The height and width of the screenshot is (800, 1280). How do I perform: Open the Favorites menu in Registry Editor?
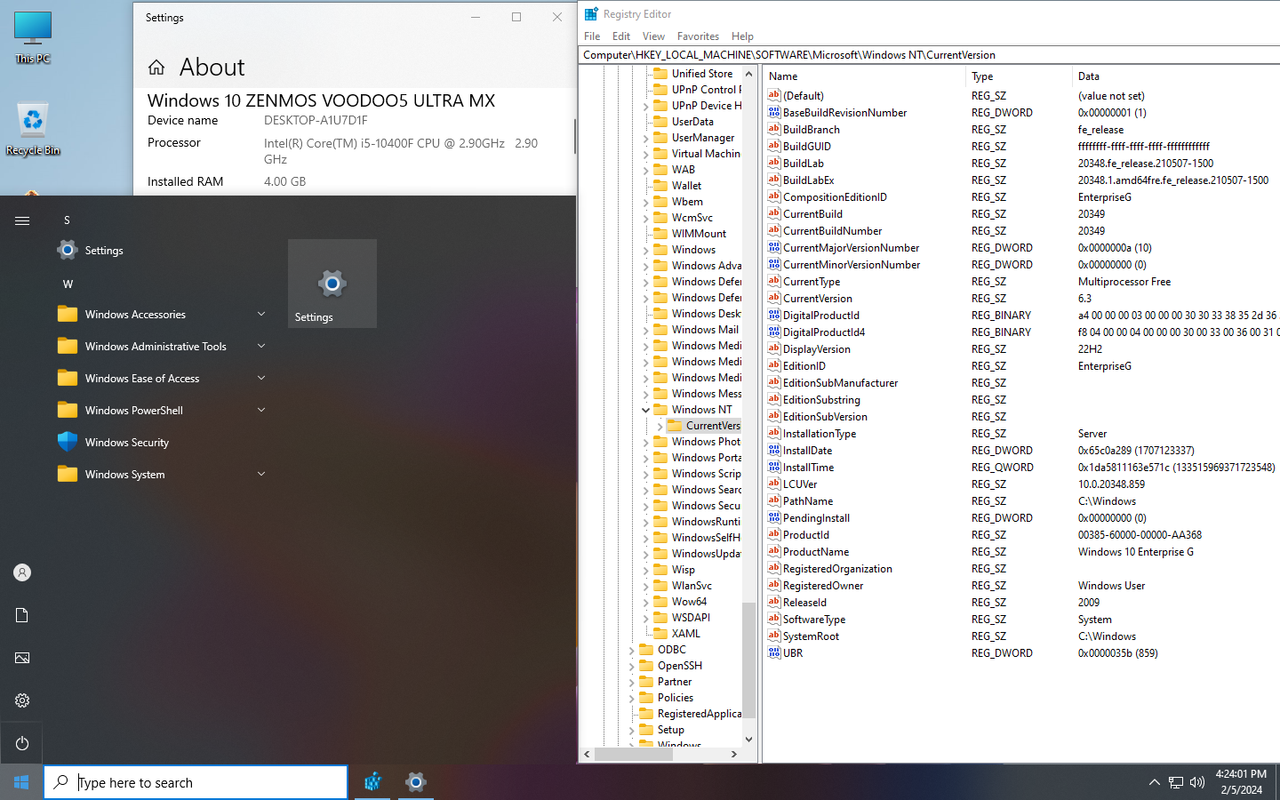pyautogui.click(x=698, y=36)
